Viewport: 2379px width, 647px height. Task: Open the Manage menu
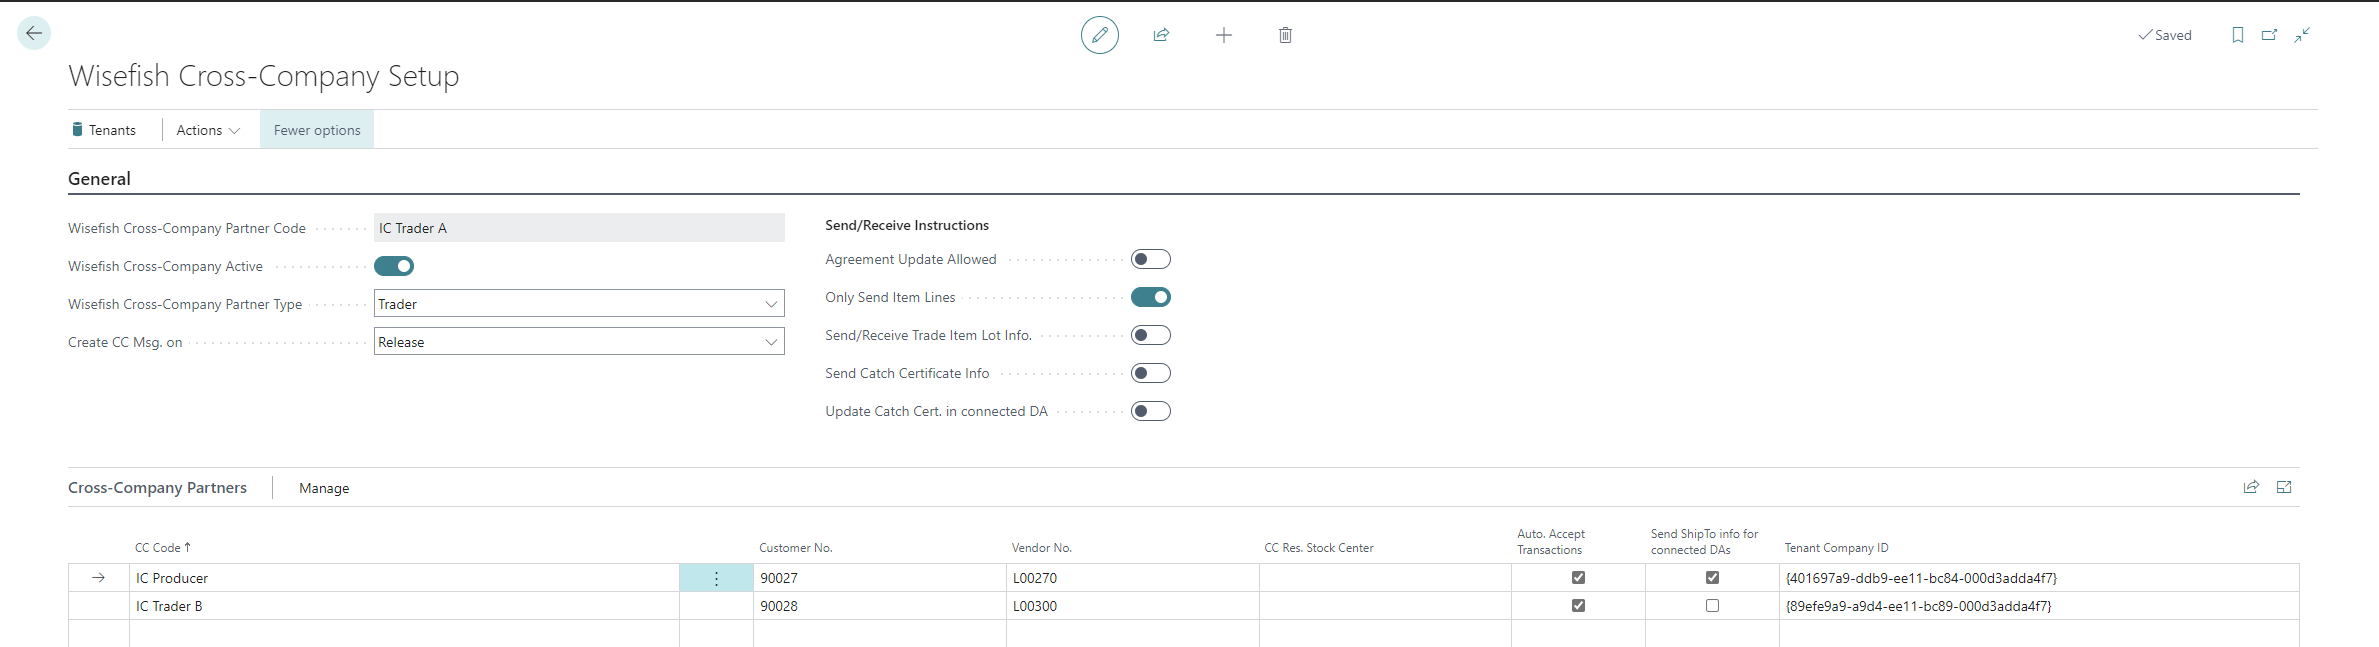point(324,488)
